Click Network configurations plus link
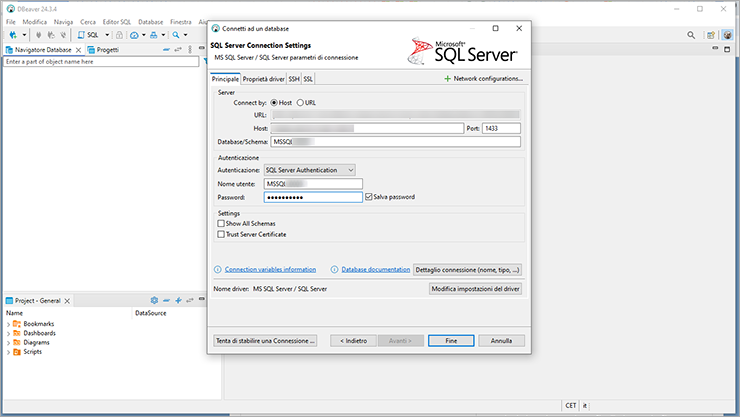Image resolution: width=740 pixels, height=417 pixels. tap(483, 78)
